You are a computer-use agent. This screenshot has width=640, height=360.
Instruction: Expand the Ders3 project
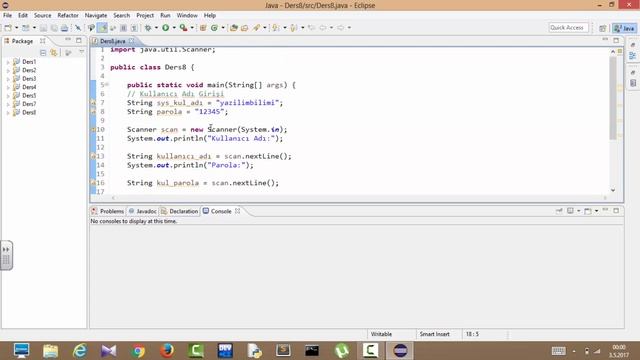8,79
